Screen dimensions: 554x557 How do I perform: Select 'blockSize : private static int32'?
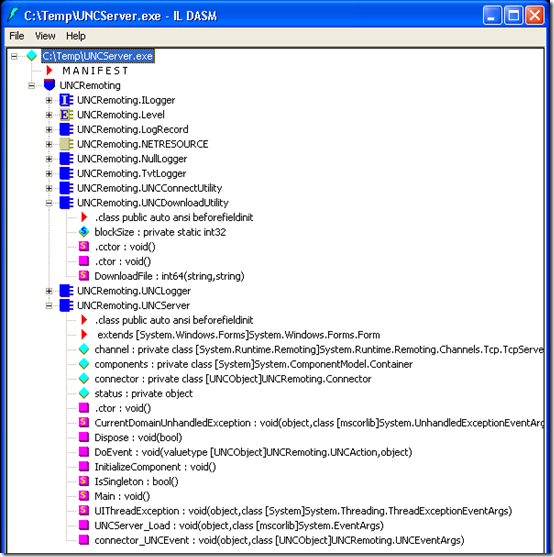[x=160, y=232]
